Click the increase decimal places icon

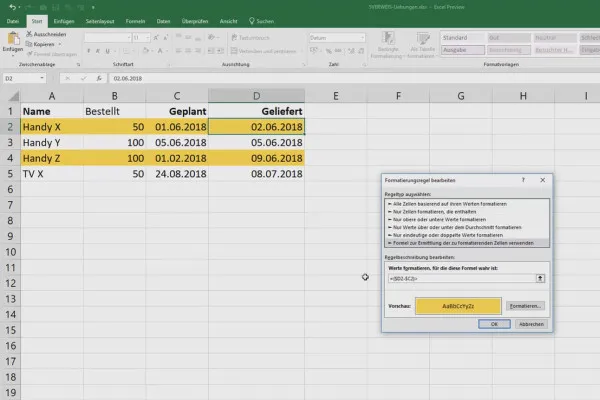[x=351, y=51]
